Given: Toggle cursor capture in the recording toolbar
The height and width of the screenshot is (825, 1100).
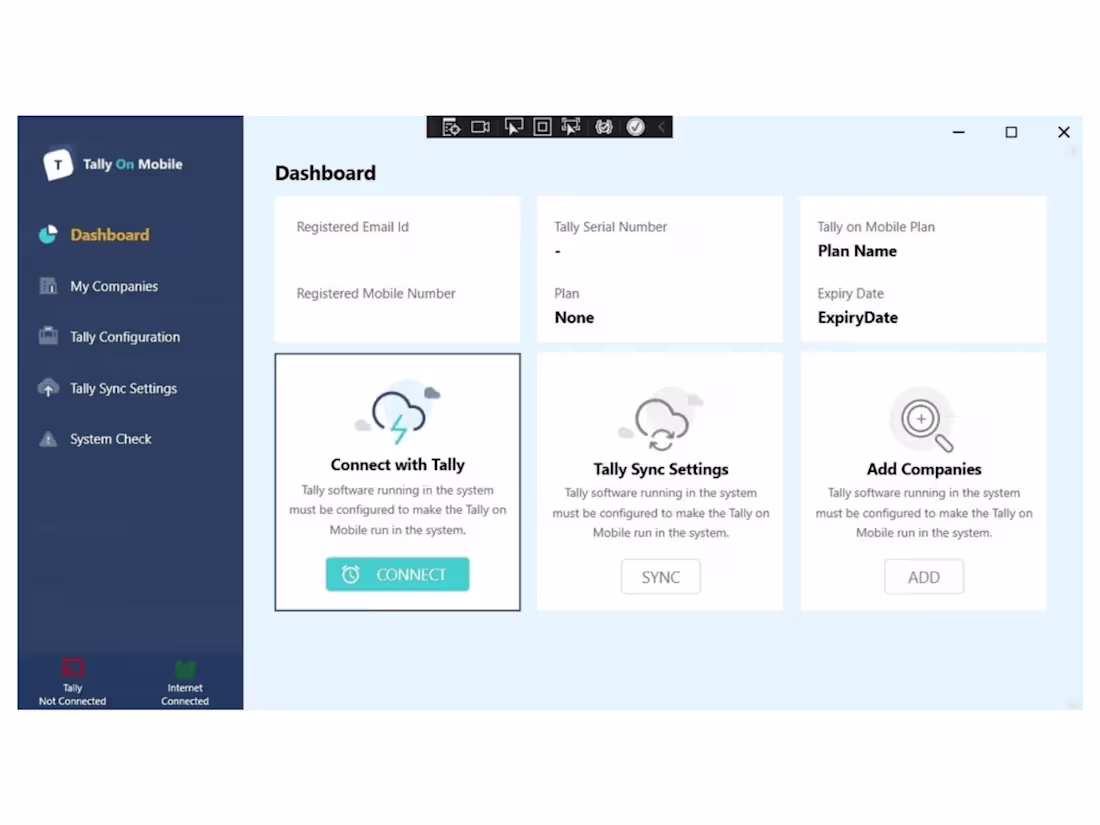Looking at the screenshot, I should (514, 127).
